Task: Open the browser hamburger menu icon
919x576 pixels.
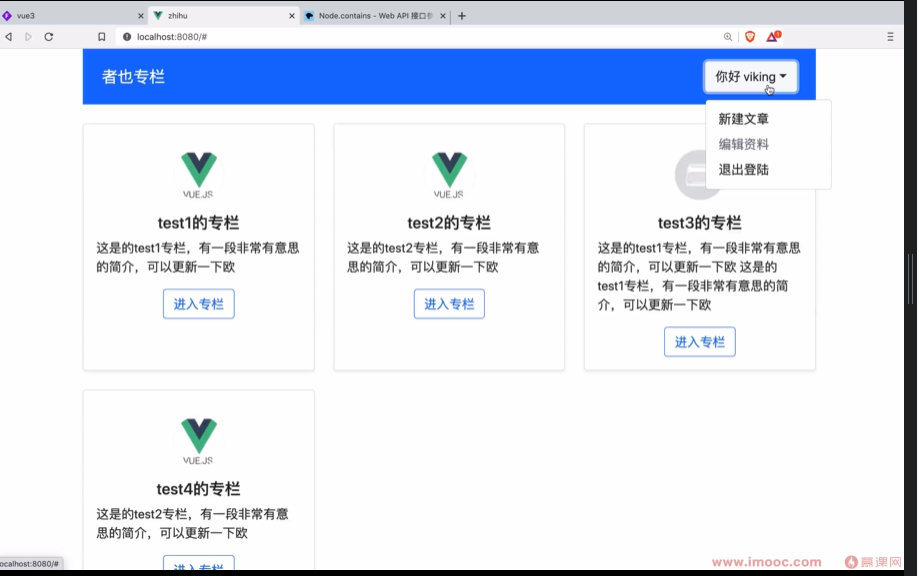Action: [890, 36]
